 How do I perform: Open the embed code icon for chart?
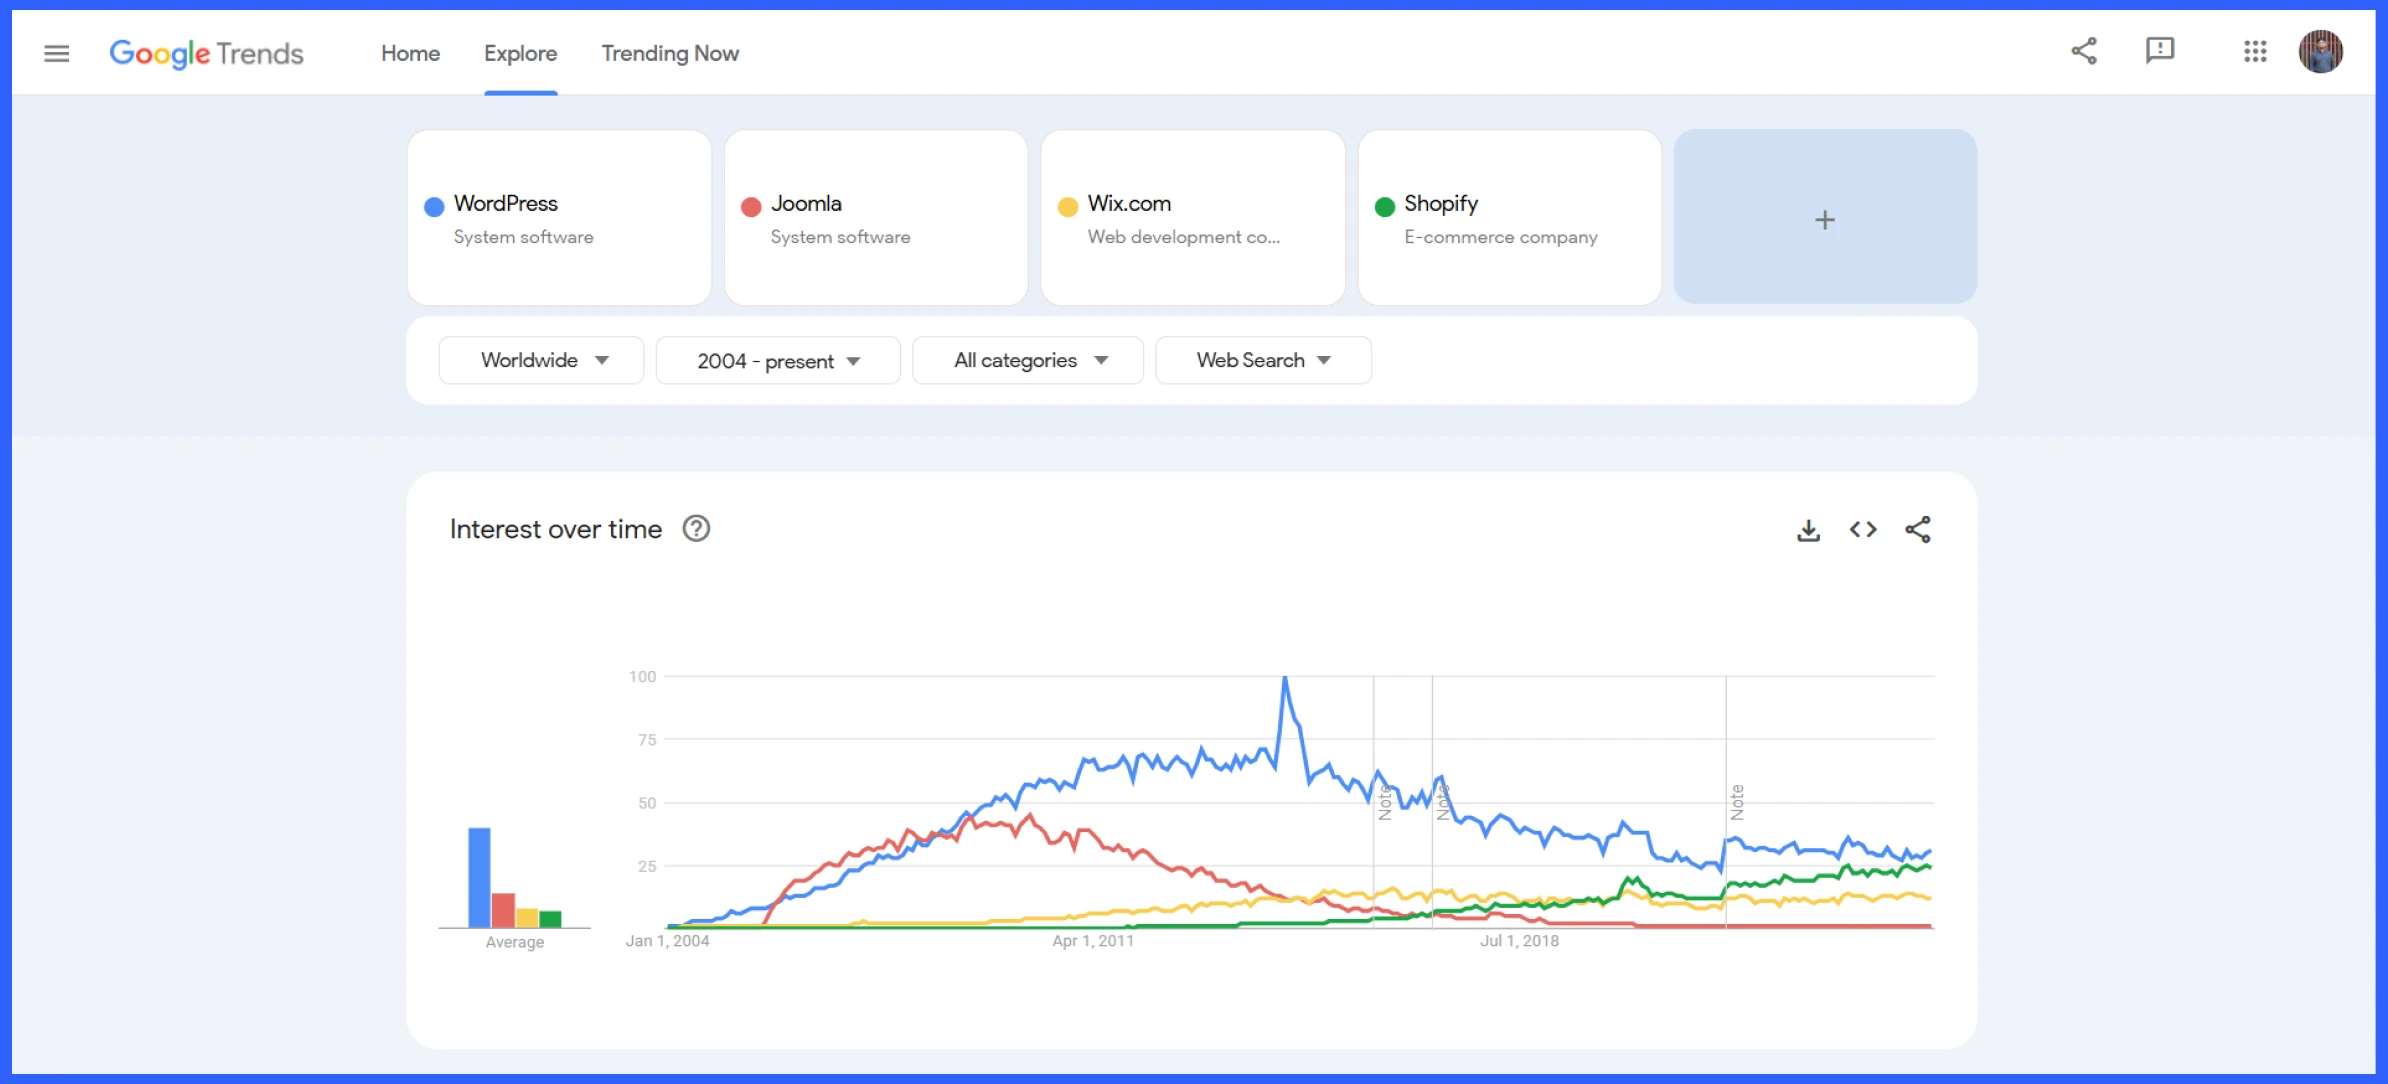1863,529
